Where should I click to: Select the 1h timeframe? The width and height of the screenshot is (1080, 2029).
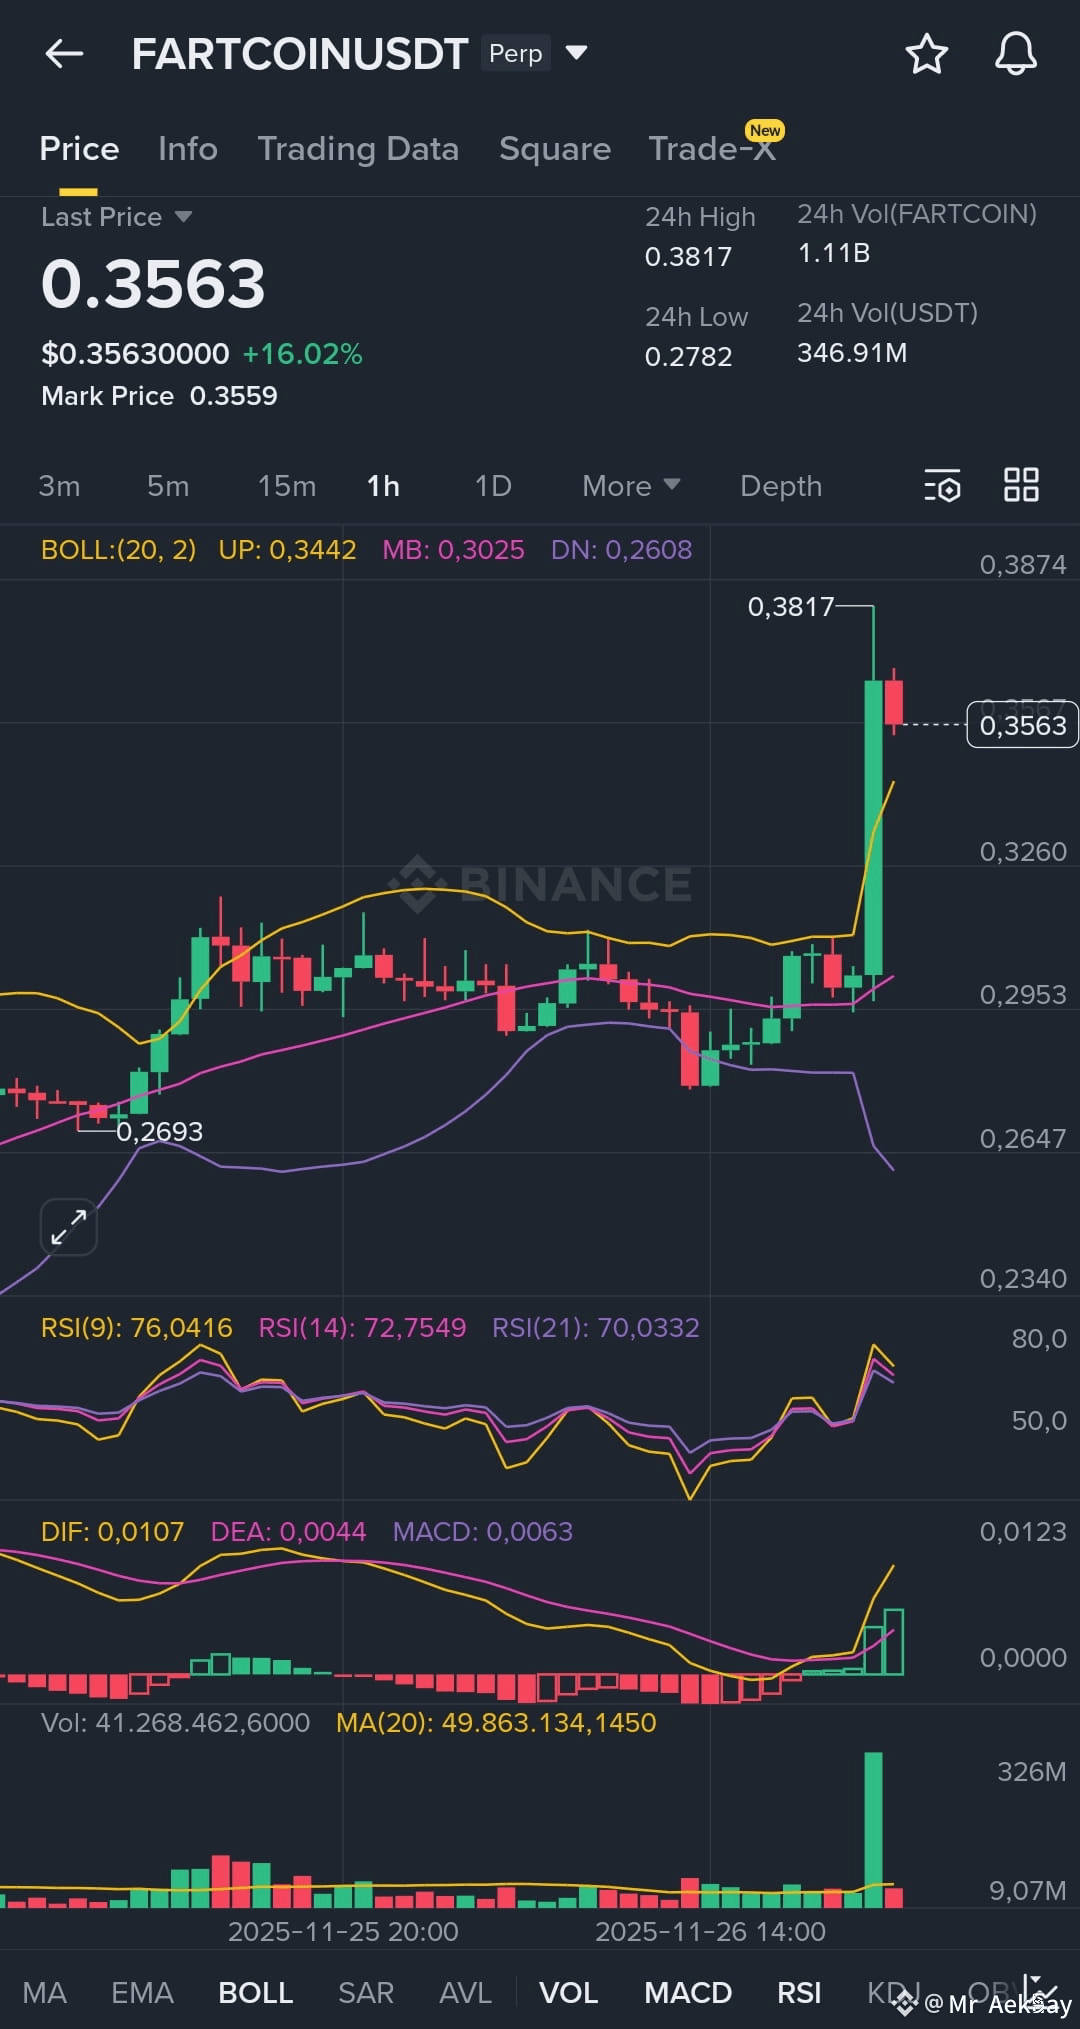(x=383, y=486)
